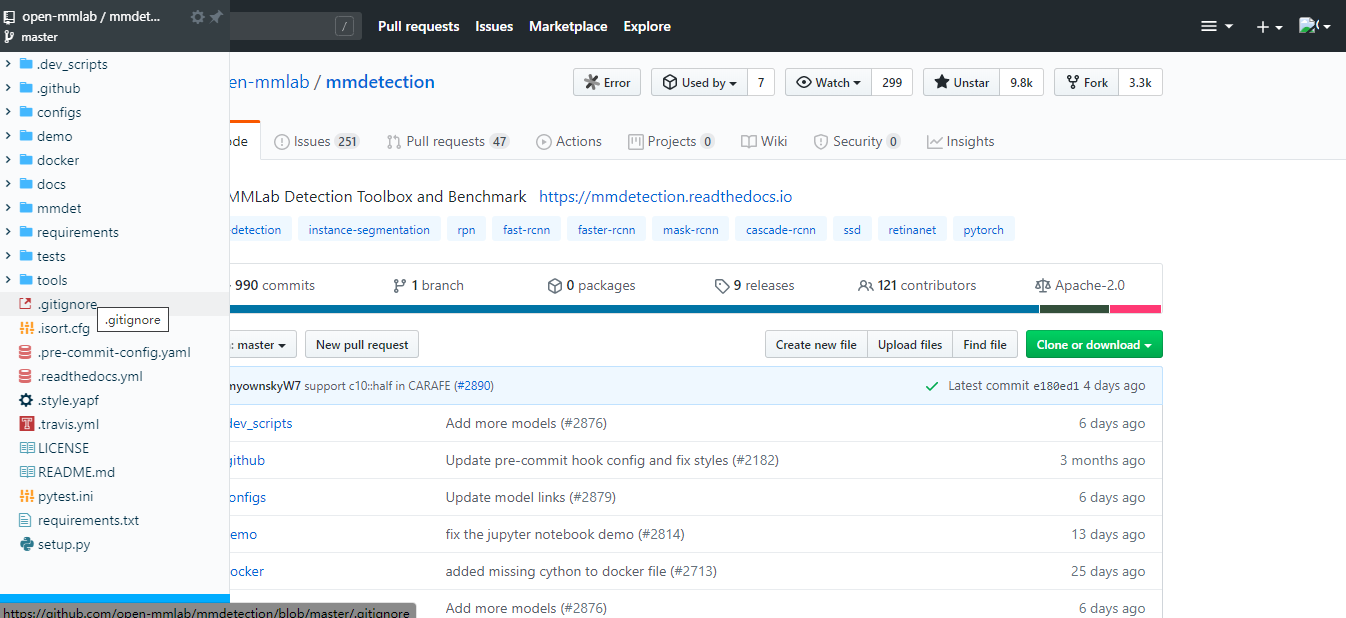Expand the docs folder chevron

pos(8,184)
